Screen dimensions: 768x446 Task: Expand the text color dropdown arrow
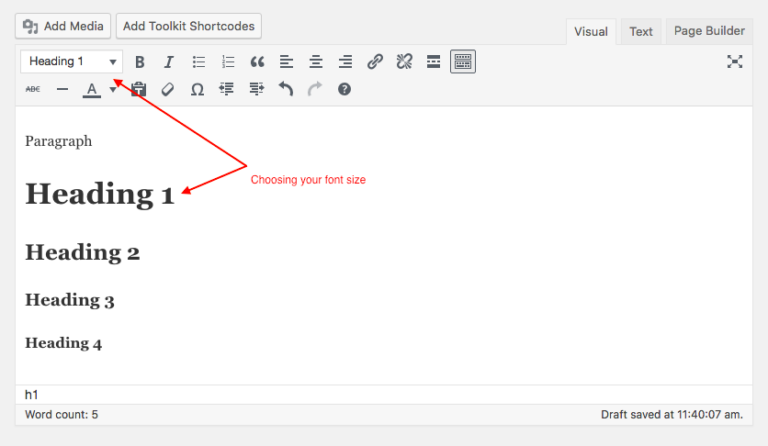[112, 90]
